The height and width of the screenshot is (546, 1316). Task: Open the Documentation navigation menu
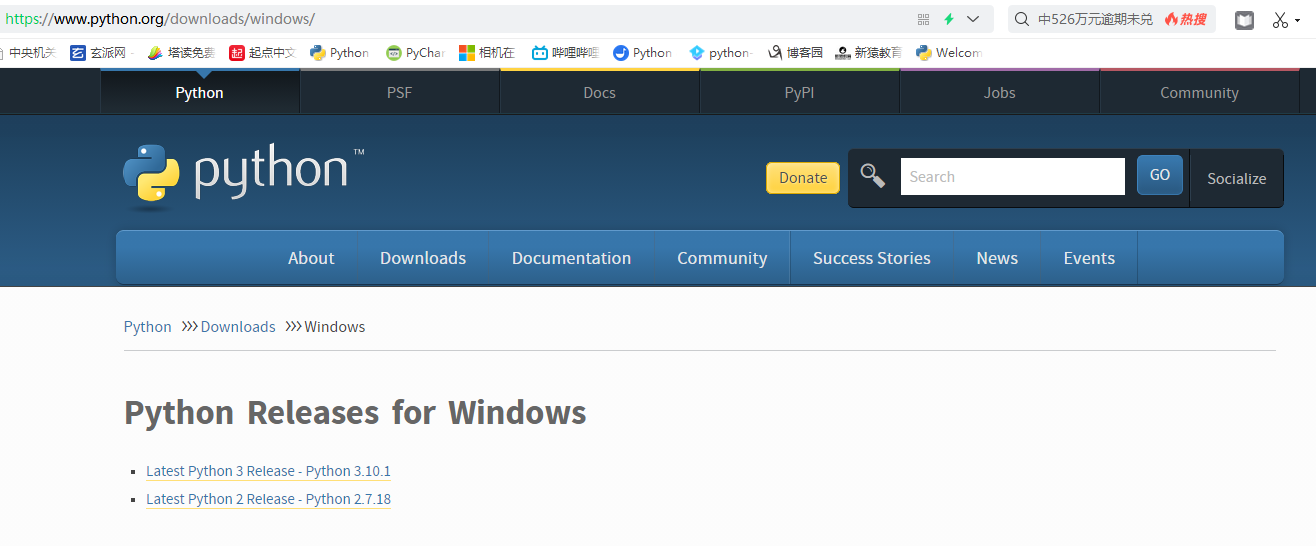coord(571,258)
